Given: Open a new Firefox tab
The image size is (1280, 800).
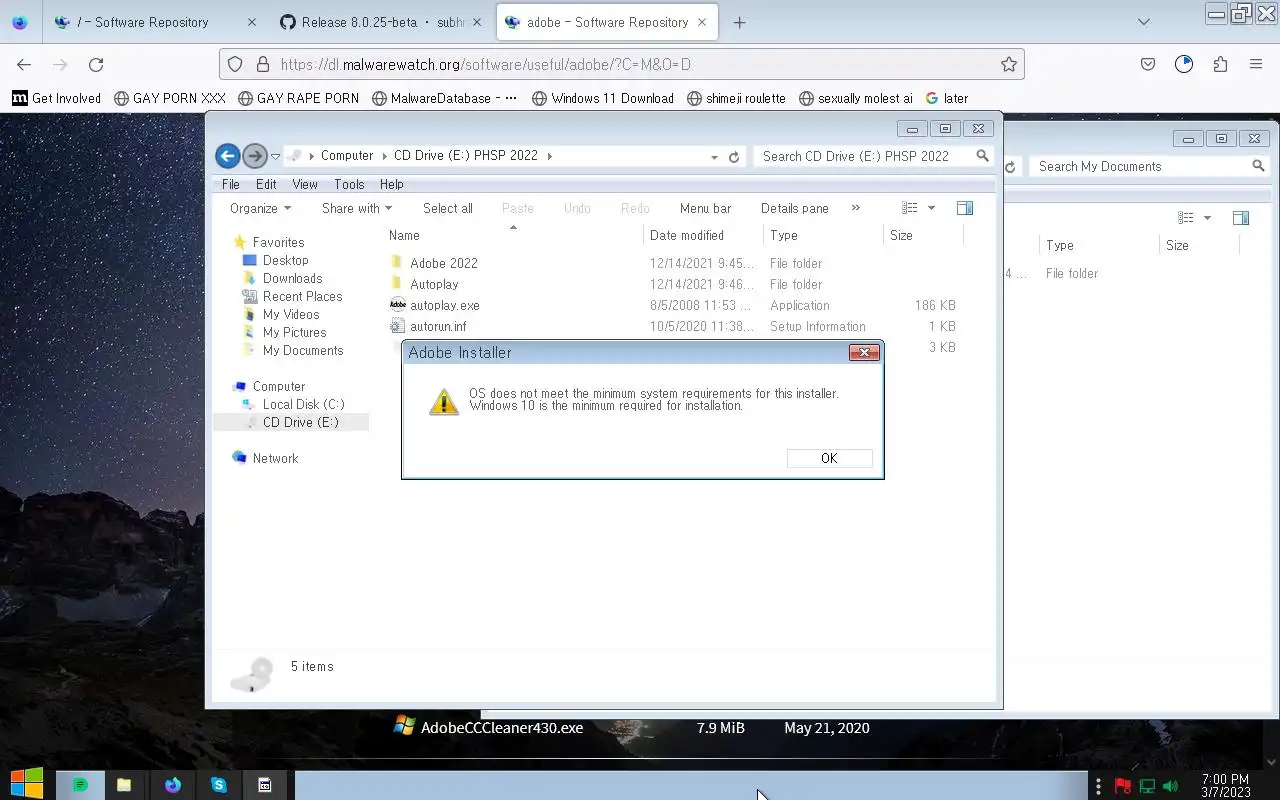Looking at the screenshot, I should 739,22.
